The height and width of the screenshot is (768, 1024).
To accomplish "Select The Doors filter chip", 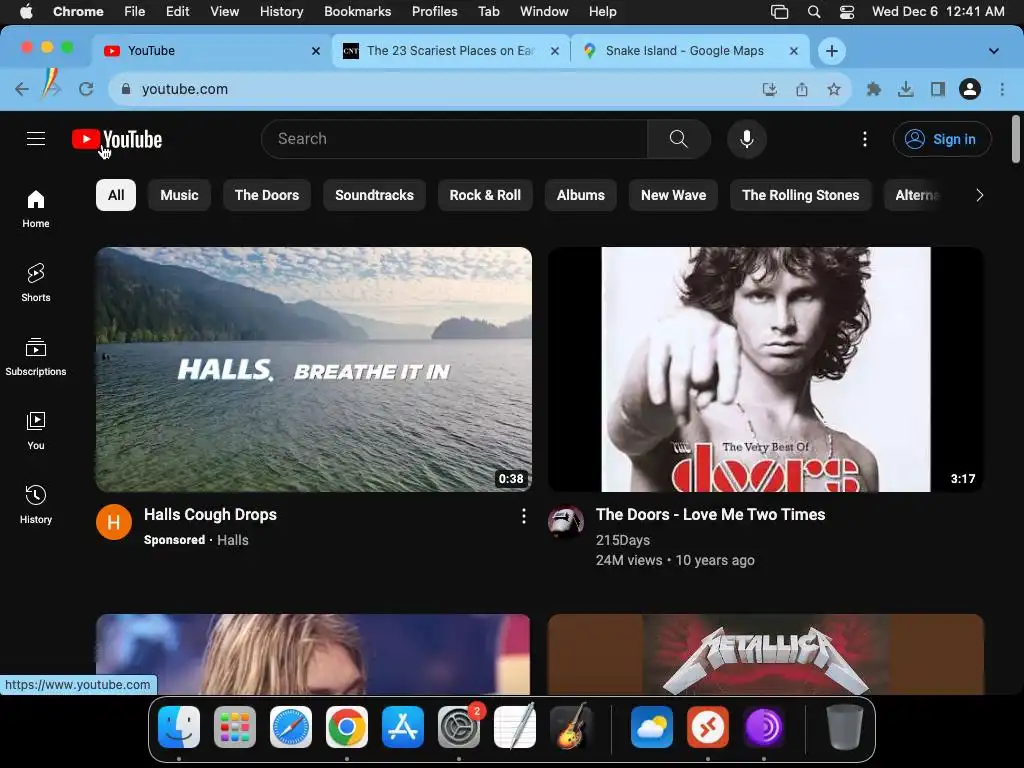I will (x=267, y=195).
